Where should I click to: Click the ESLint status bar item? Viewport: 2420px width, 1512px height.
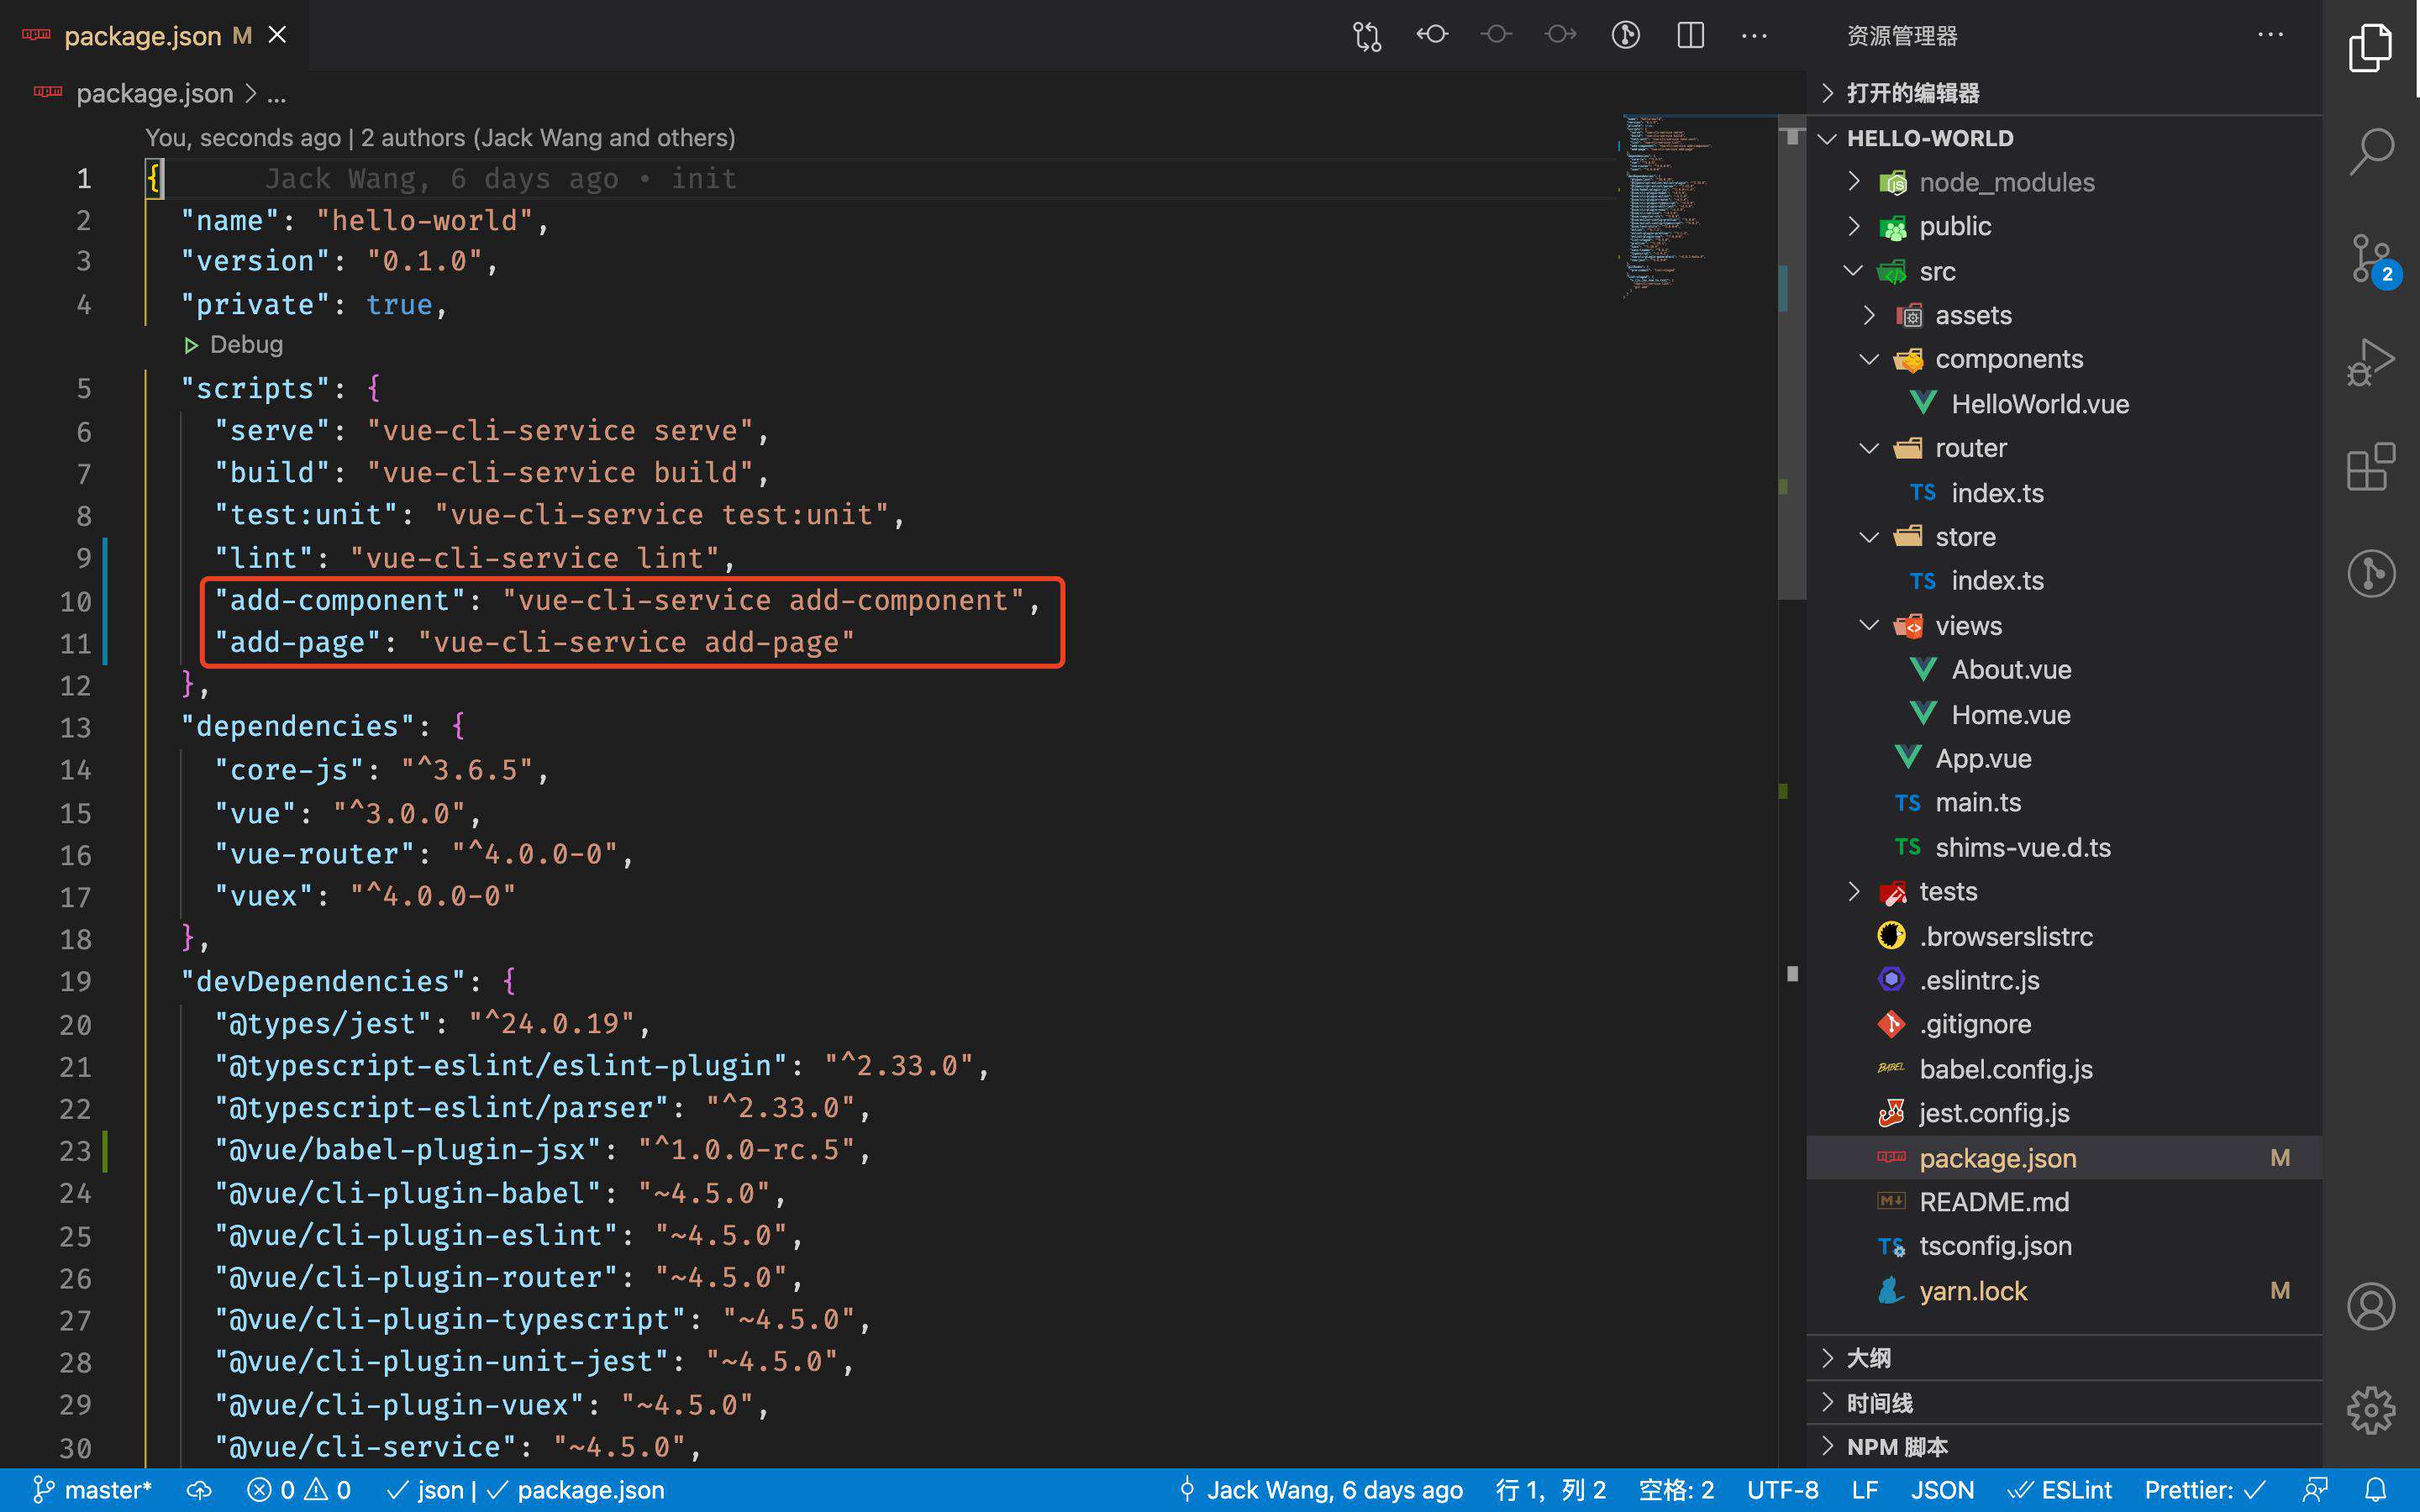pyautogui.click(x=2060, y=1490)
